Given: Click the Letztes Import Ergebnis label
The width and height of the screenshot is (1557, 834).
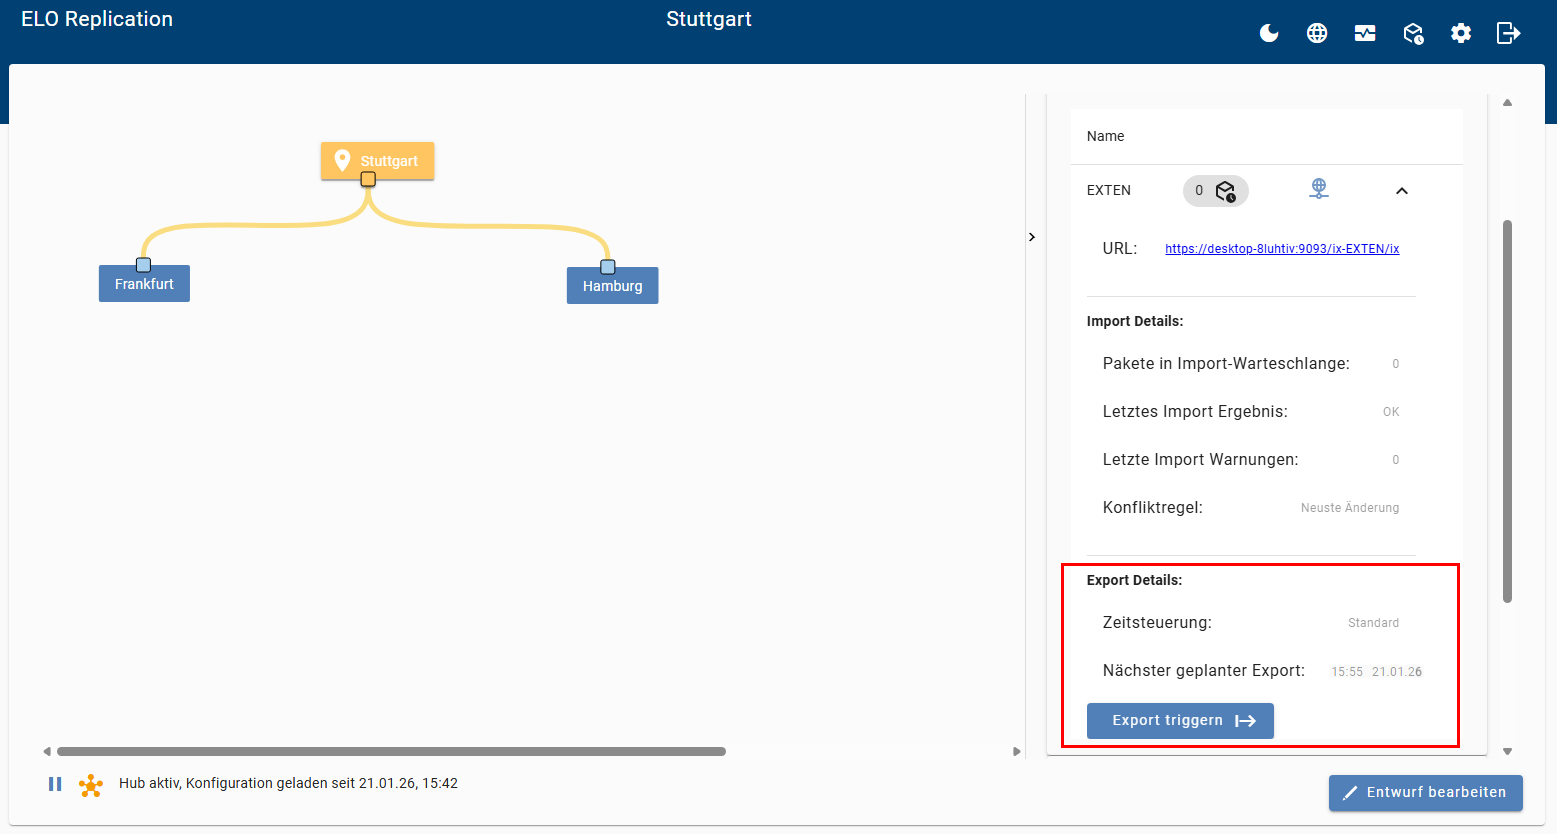Looking at the screenshot, I should coord(1195,411).
